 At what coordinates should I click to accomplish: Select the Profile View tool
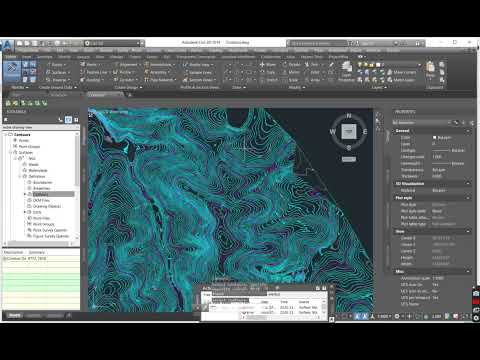pyautogui.click(x=198, y=64)
